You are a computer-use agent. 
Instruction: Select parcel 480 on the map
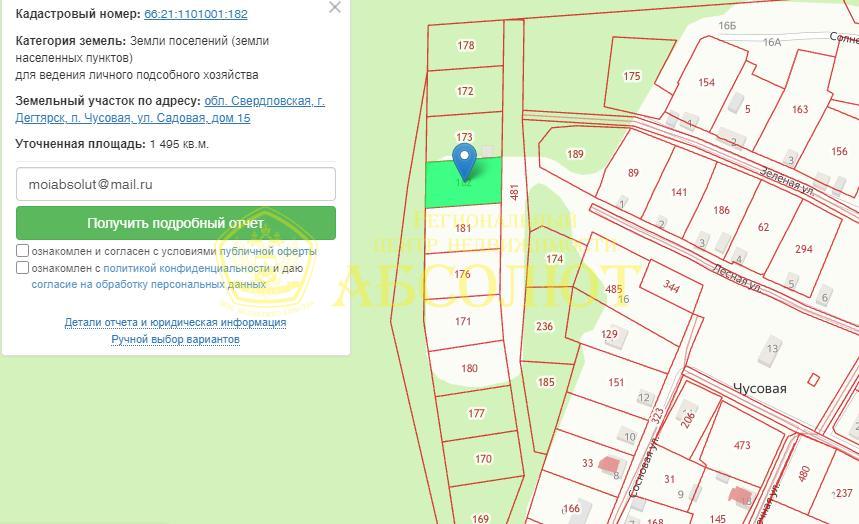(x=804, y=472)
